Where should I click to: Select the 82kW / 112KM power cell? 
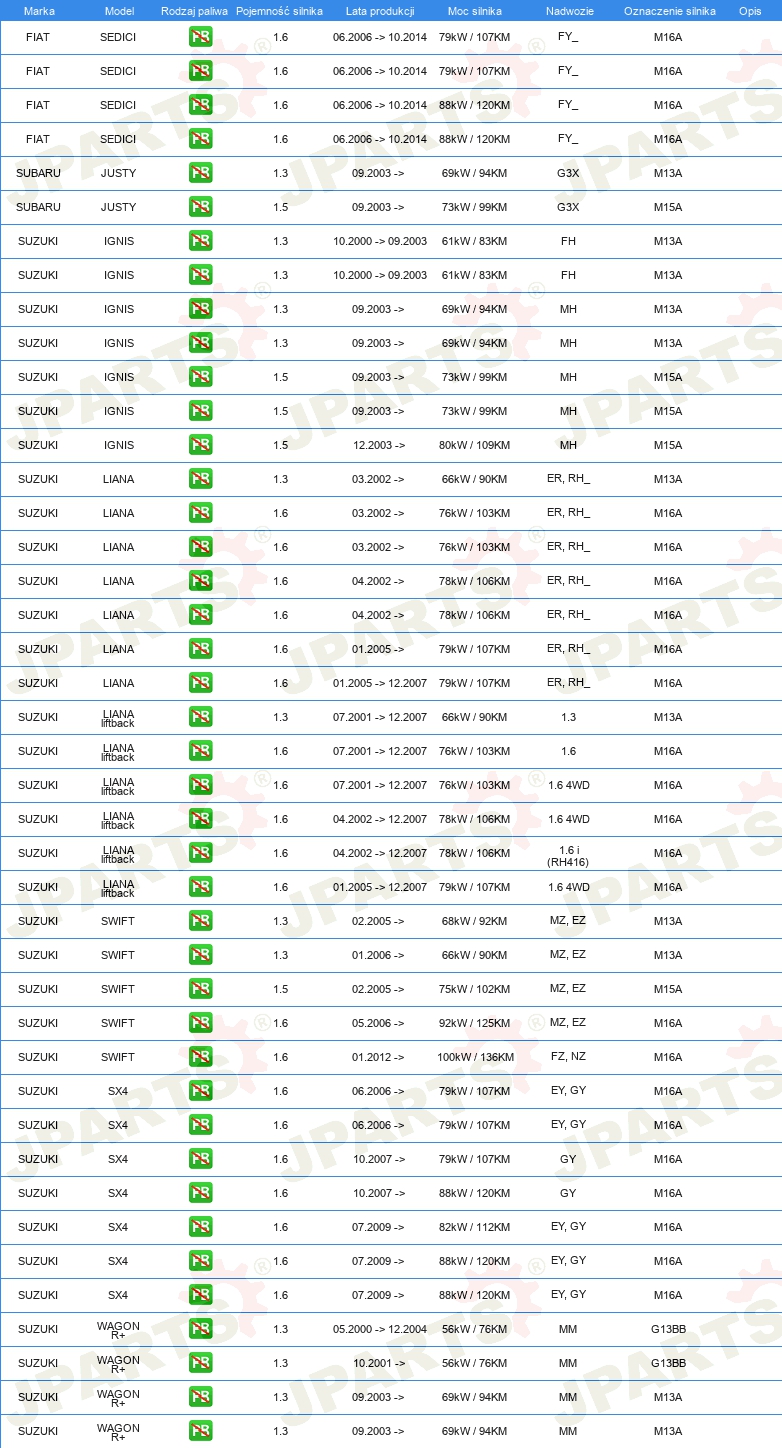tap(474, 1227)
